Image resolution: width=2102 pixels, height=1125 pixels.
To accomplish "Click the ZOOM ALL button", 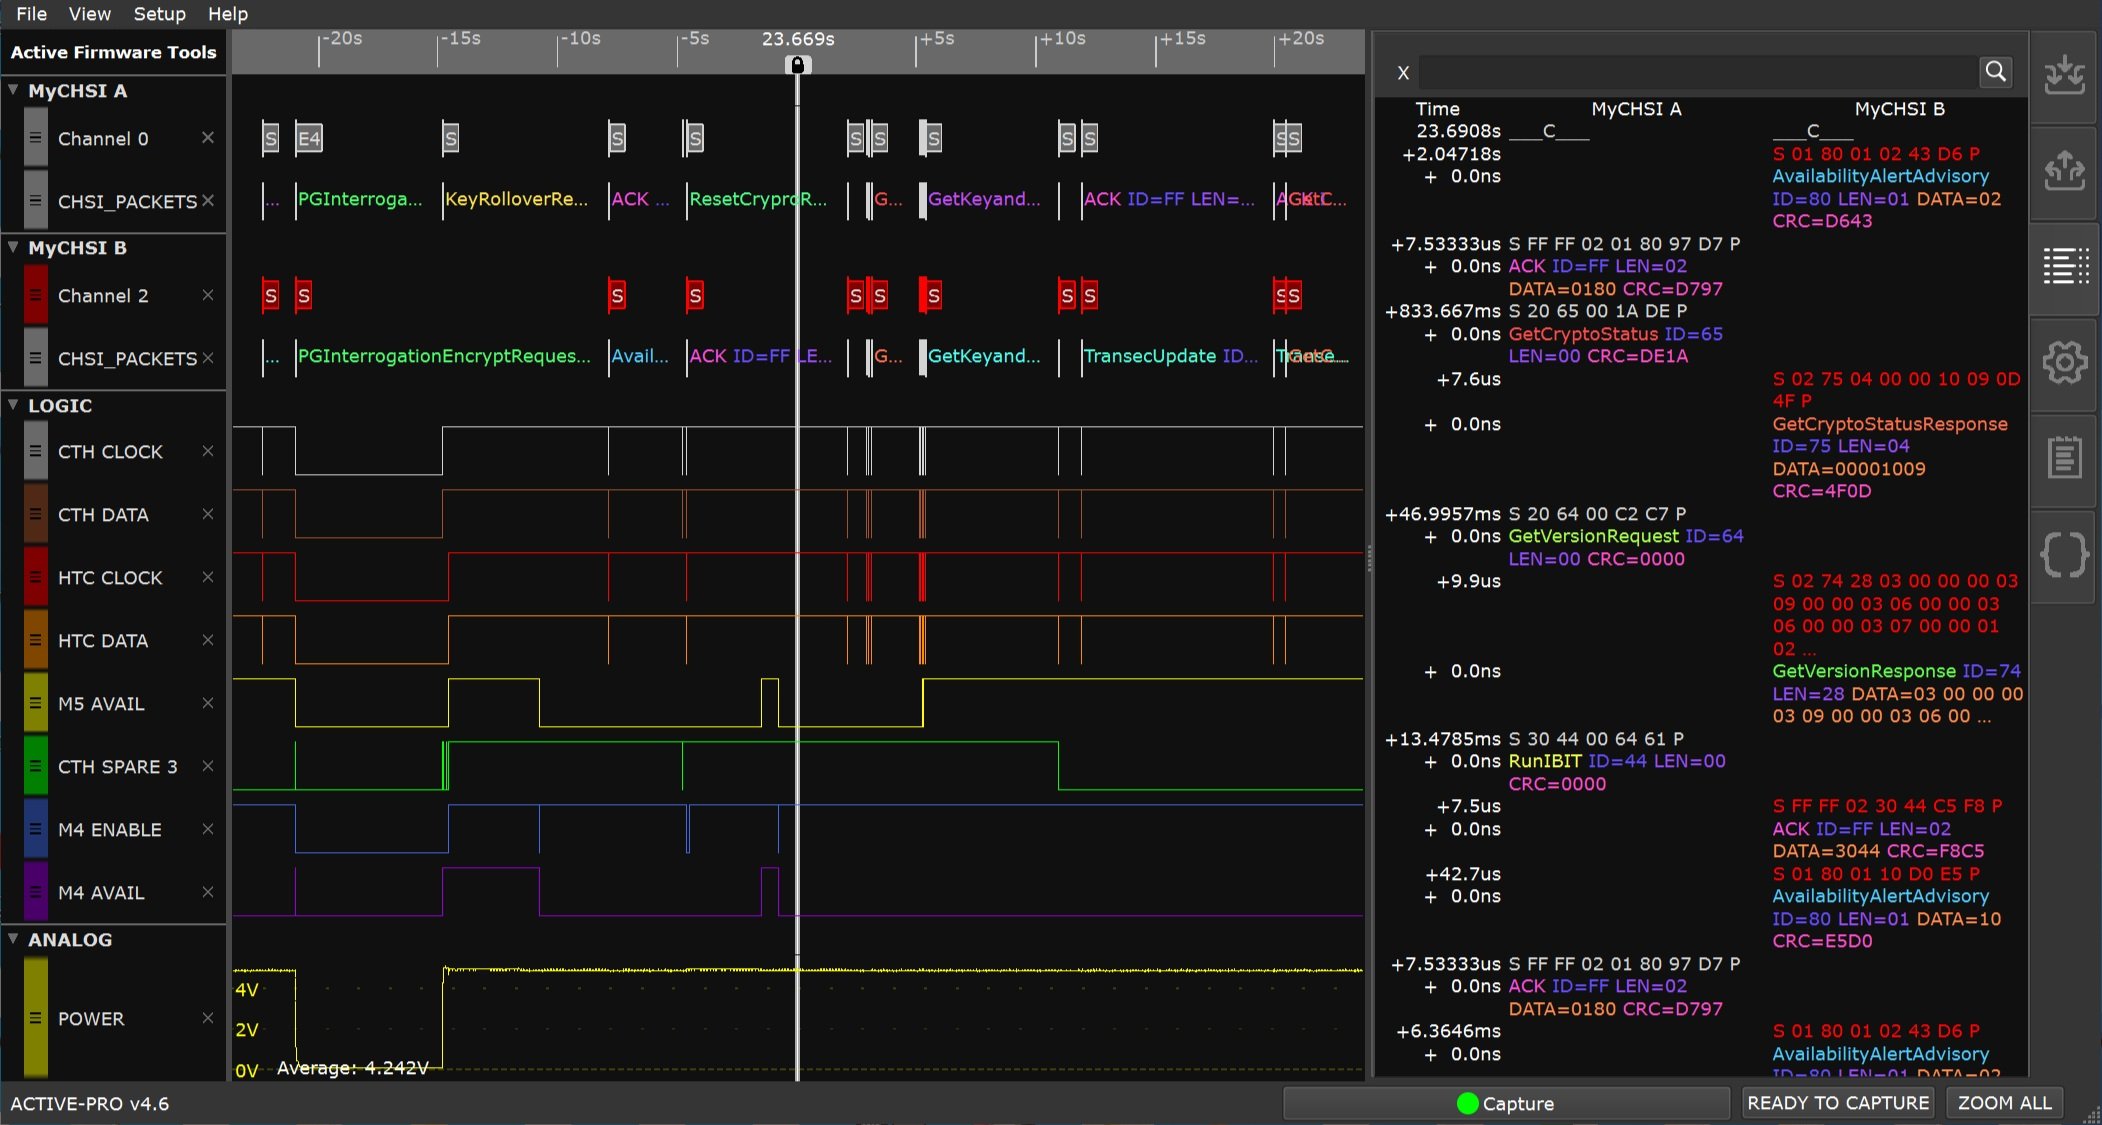I will click(2004, 1103).
